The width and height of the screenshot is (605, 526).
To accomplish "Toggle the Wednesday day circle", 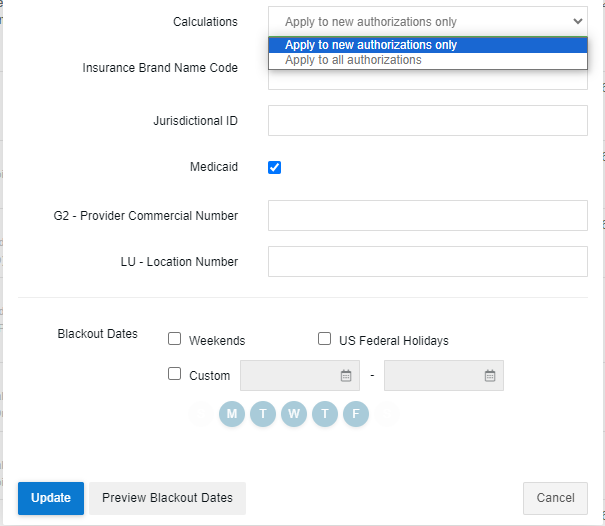I will (x=294, y=414).
